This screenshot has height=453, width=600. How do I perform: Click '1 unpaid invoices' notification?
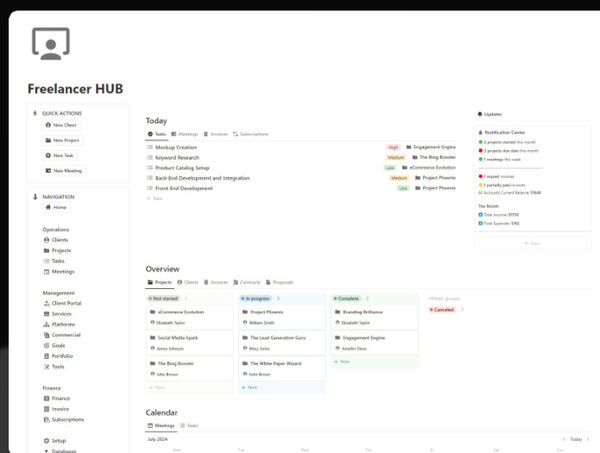(x=496, y=176)
